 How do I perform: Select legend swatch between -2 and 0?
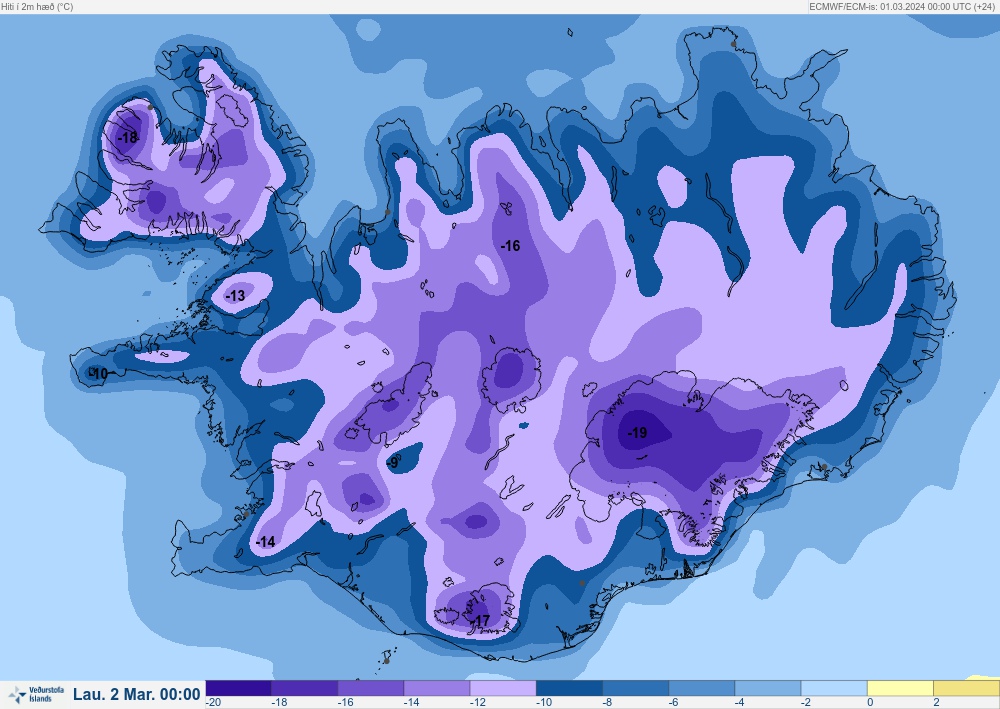click(x=835, y=688)
